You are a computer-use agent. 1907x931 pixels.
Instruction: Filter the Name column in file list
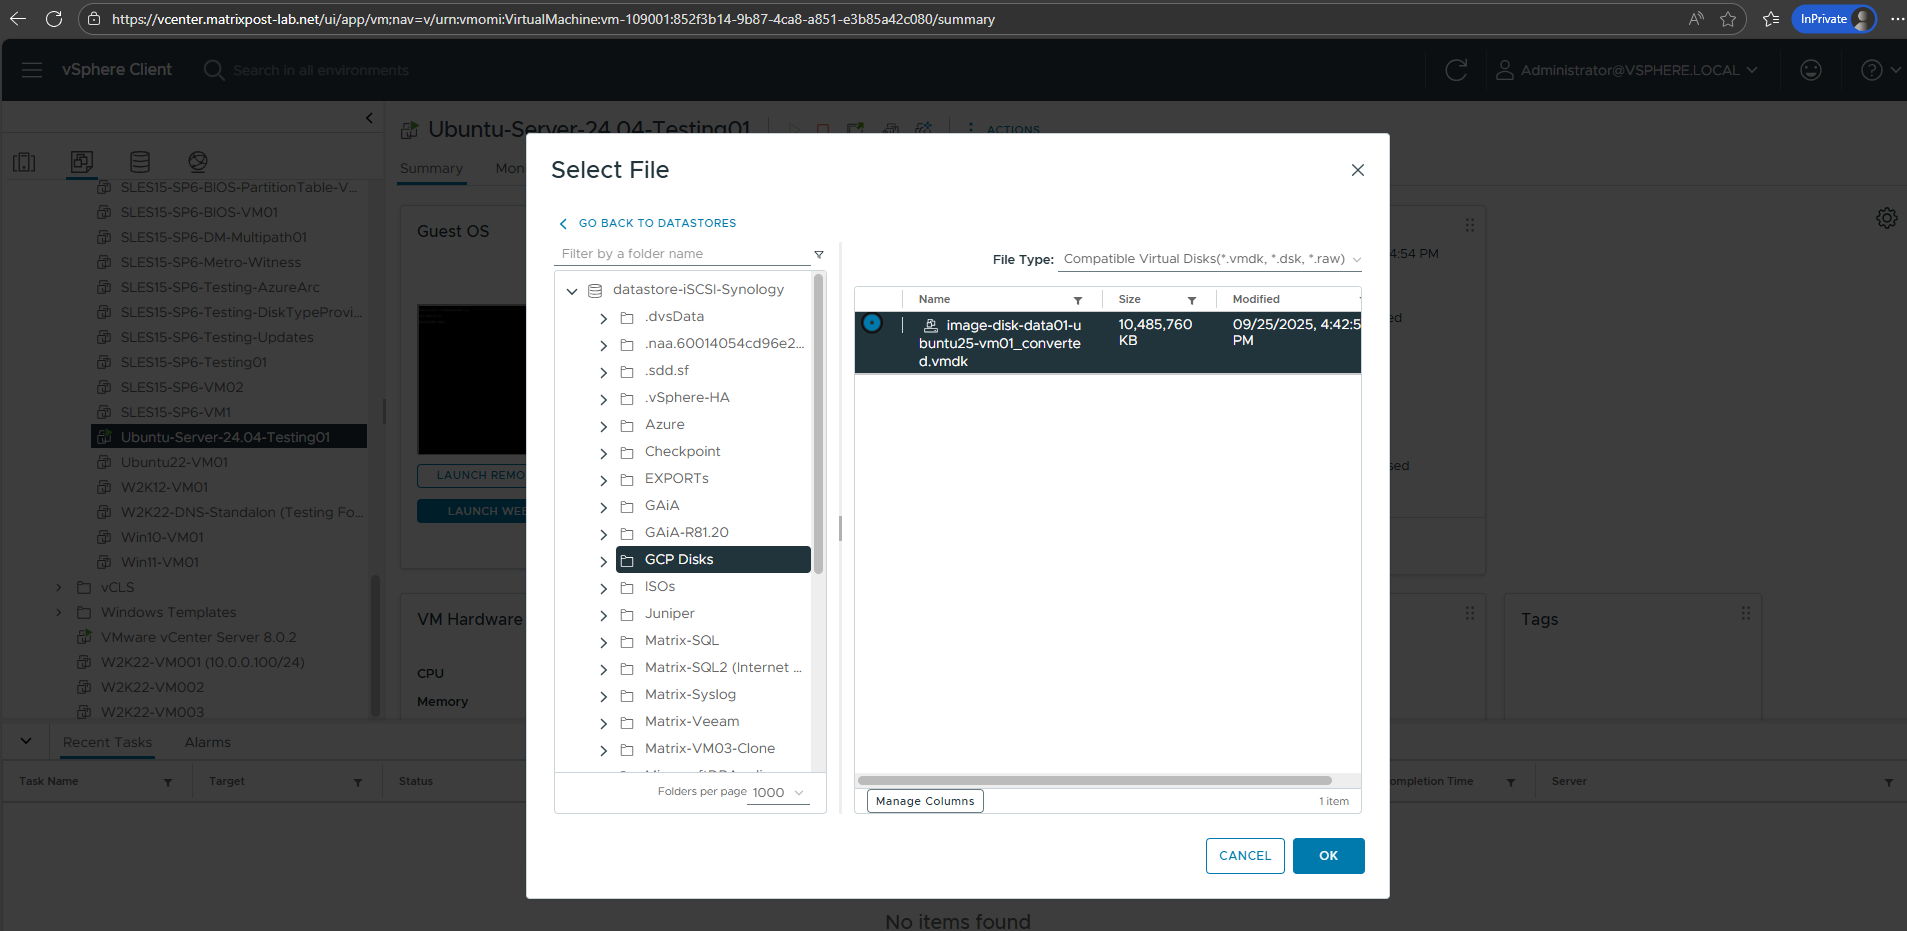1078,300
